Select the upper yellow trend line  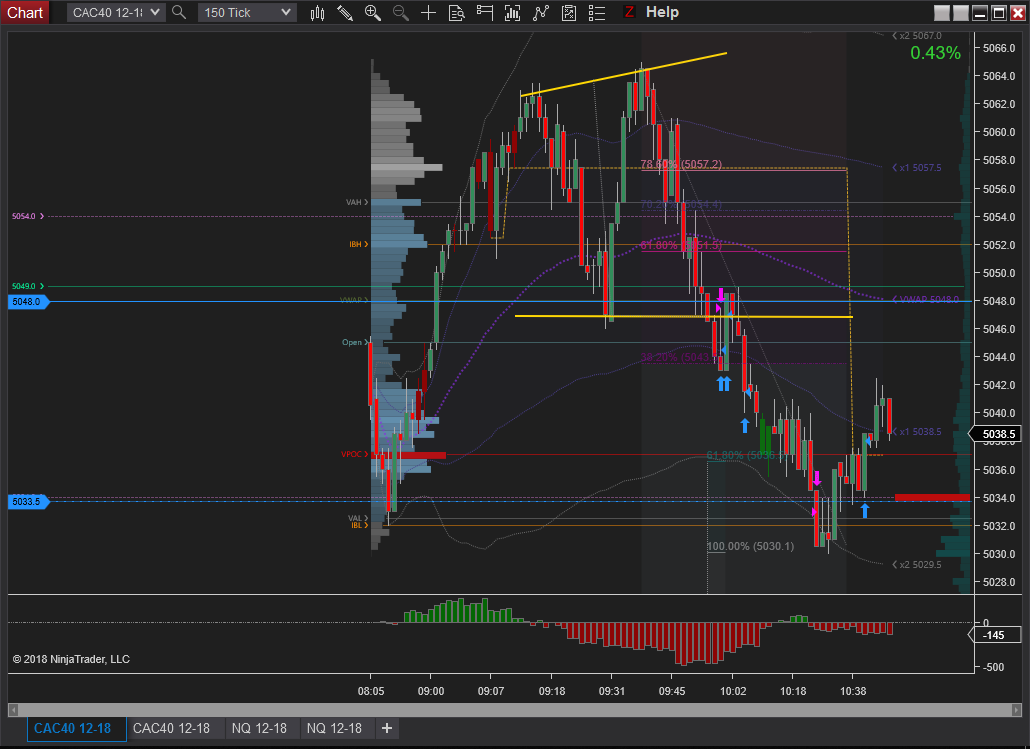624,74
